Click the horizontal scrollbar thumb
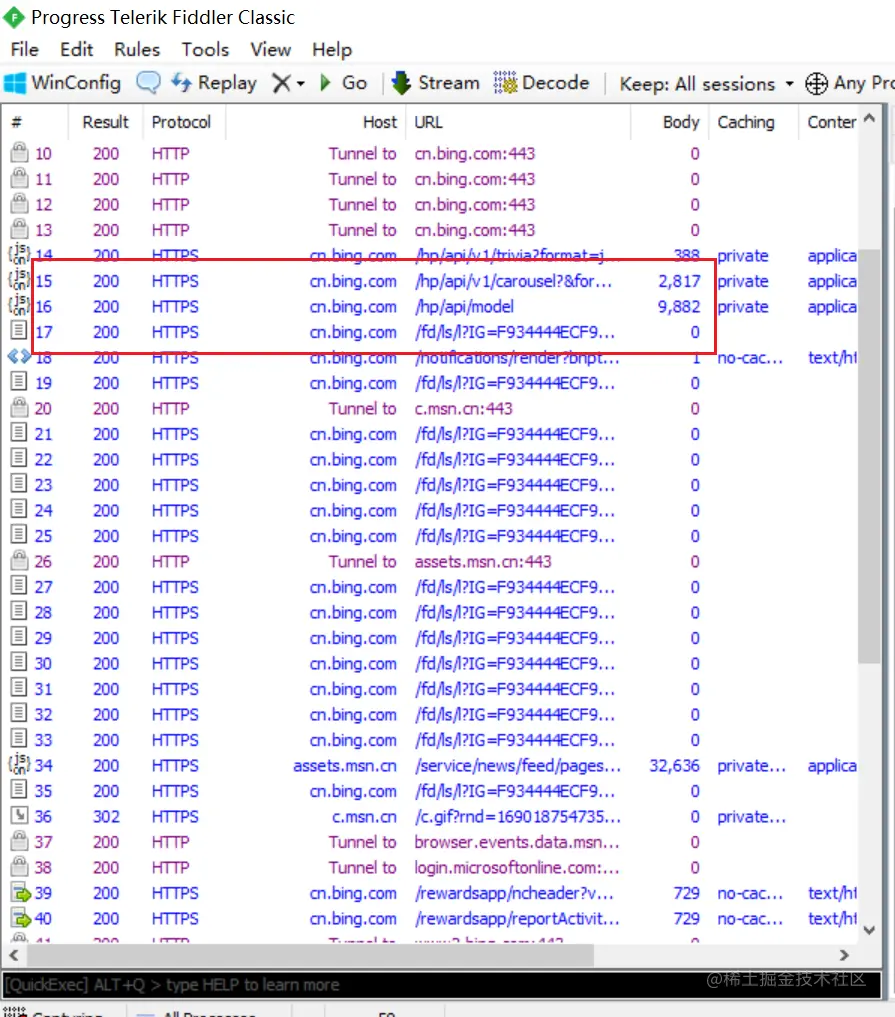This screenshot has width=895, height=1017. [310, 955]
